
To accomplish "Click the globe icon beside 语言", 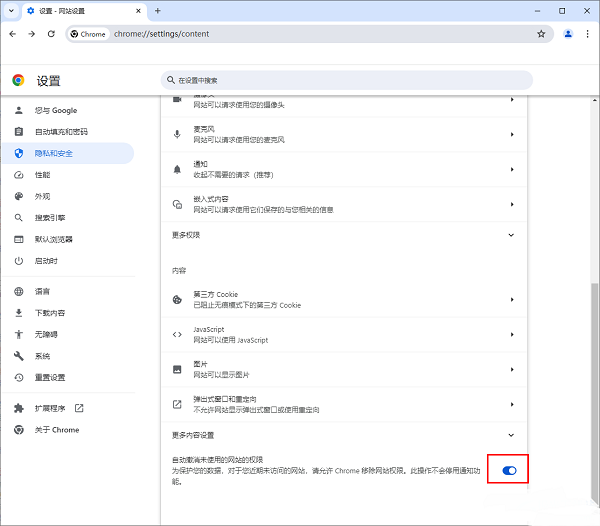I will click(x=19, y=291).
